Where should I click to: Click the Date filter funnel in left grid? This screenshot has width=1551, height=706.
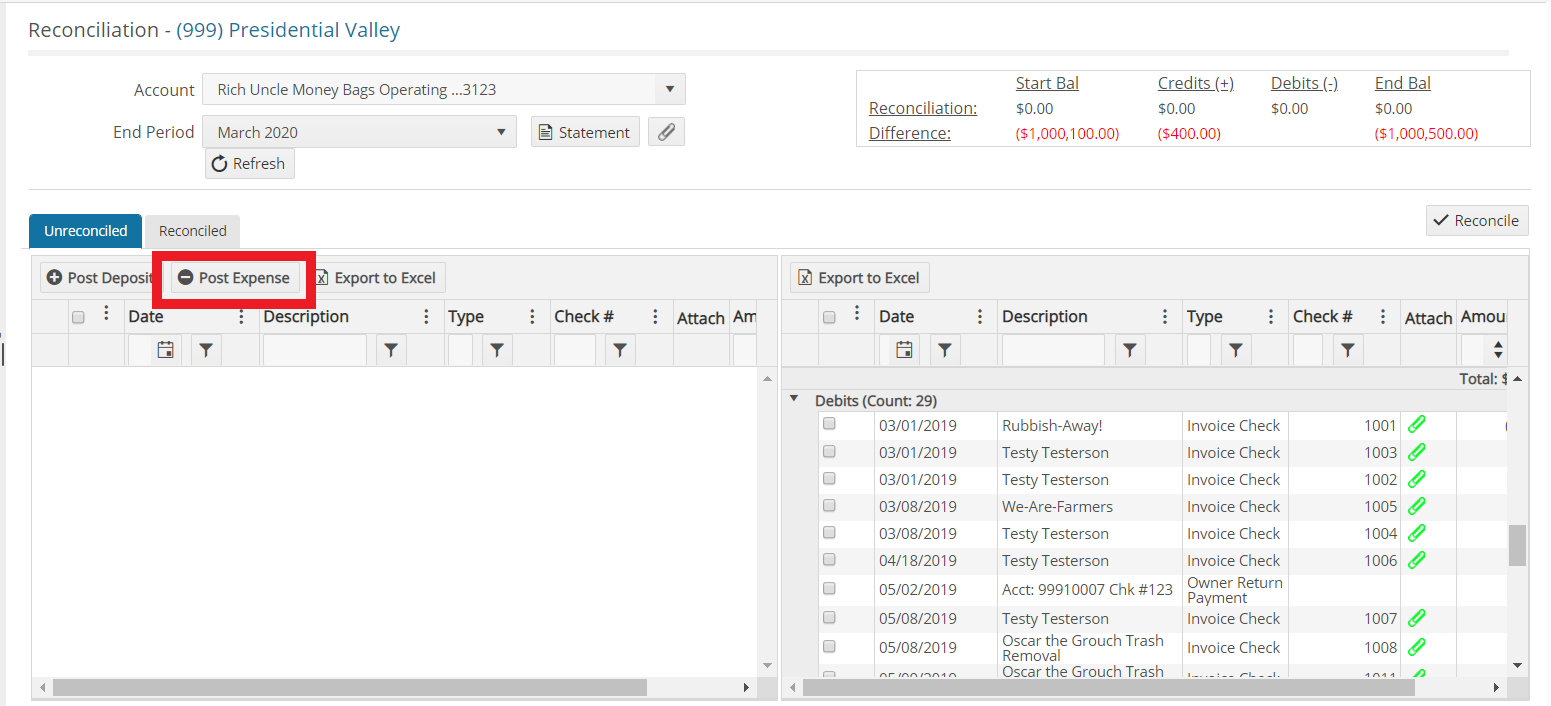pos(206,350)
